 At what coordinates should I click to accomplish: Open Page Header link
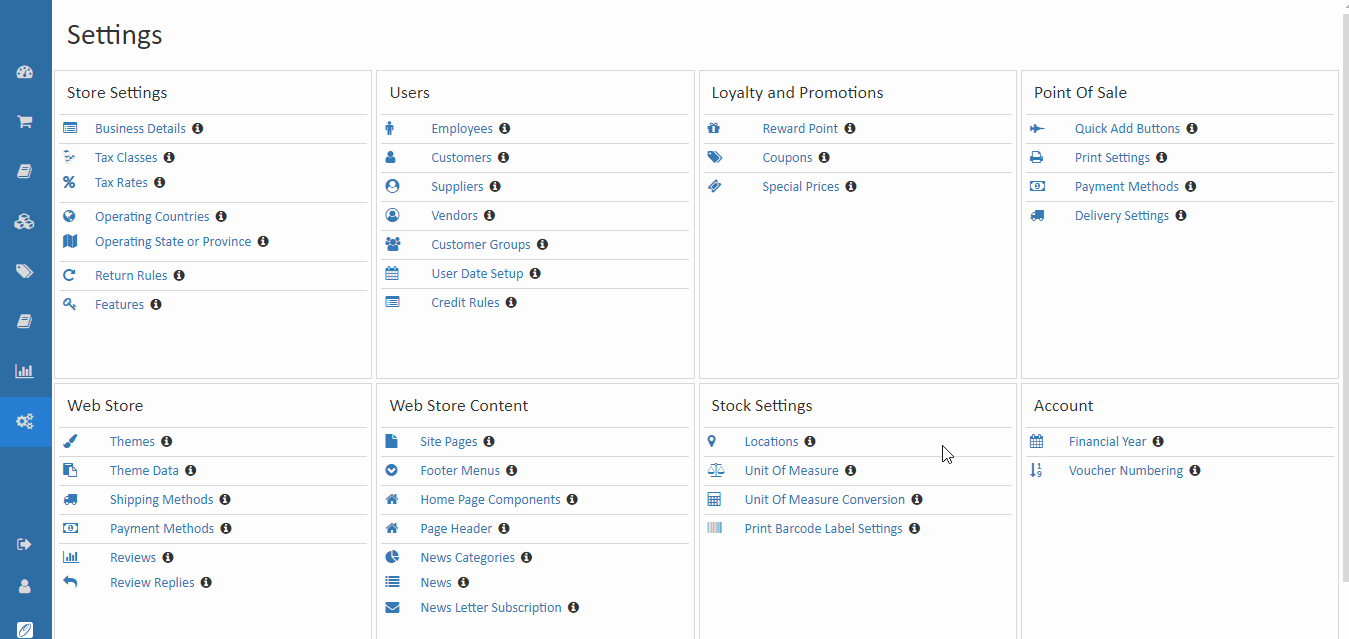tap(456, 529)
